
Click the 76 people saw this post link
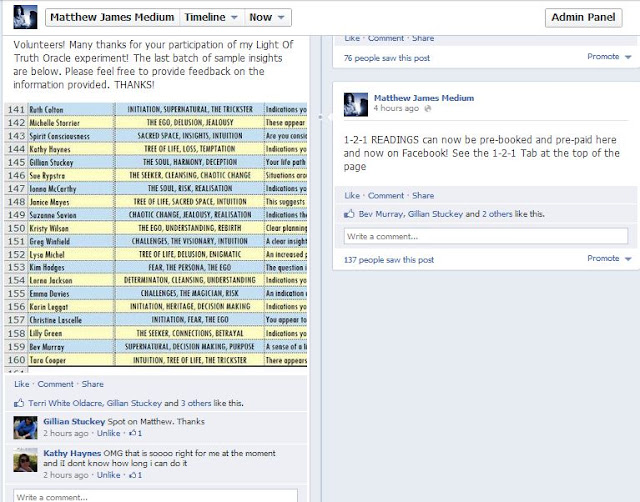coord(387,58)
